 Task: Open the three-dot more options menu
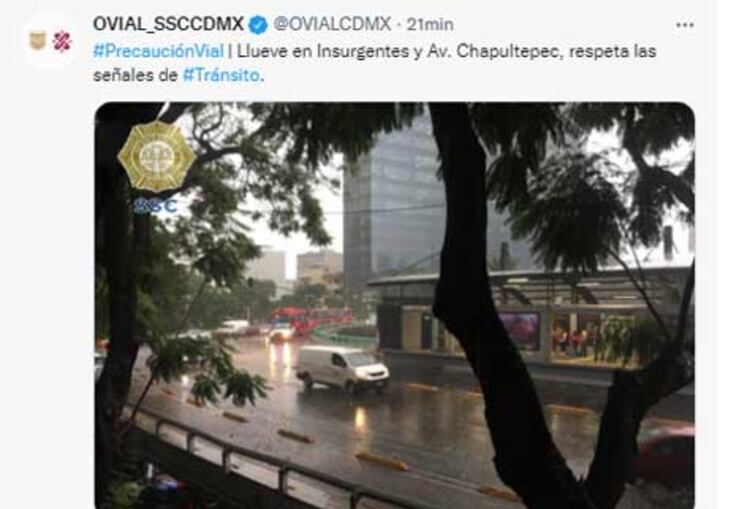(x=684, y=25)
